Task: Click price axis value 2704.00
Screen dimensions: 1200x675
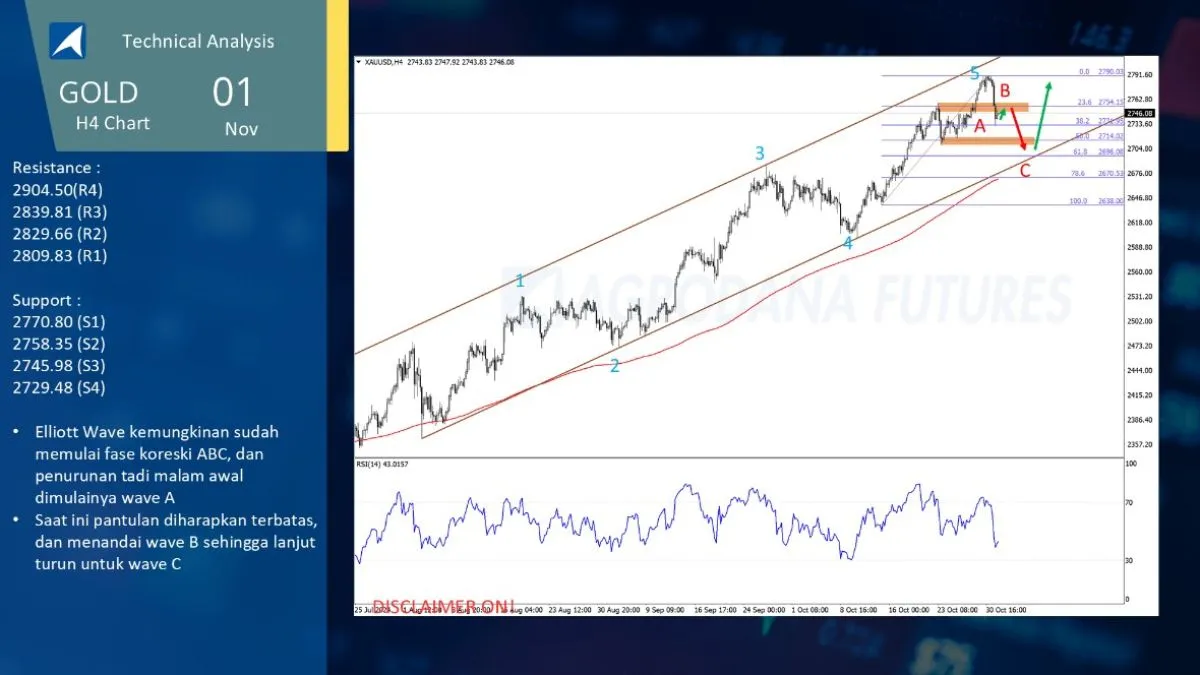Action: pyautogui.click(x=1139, y=149)
